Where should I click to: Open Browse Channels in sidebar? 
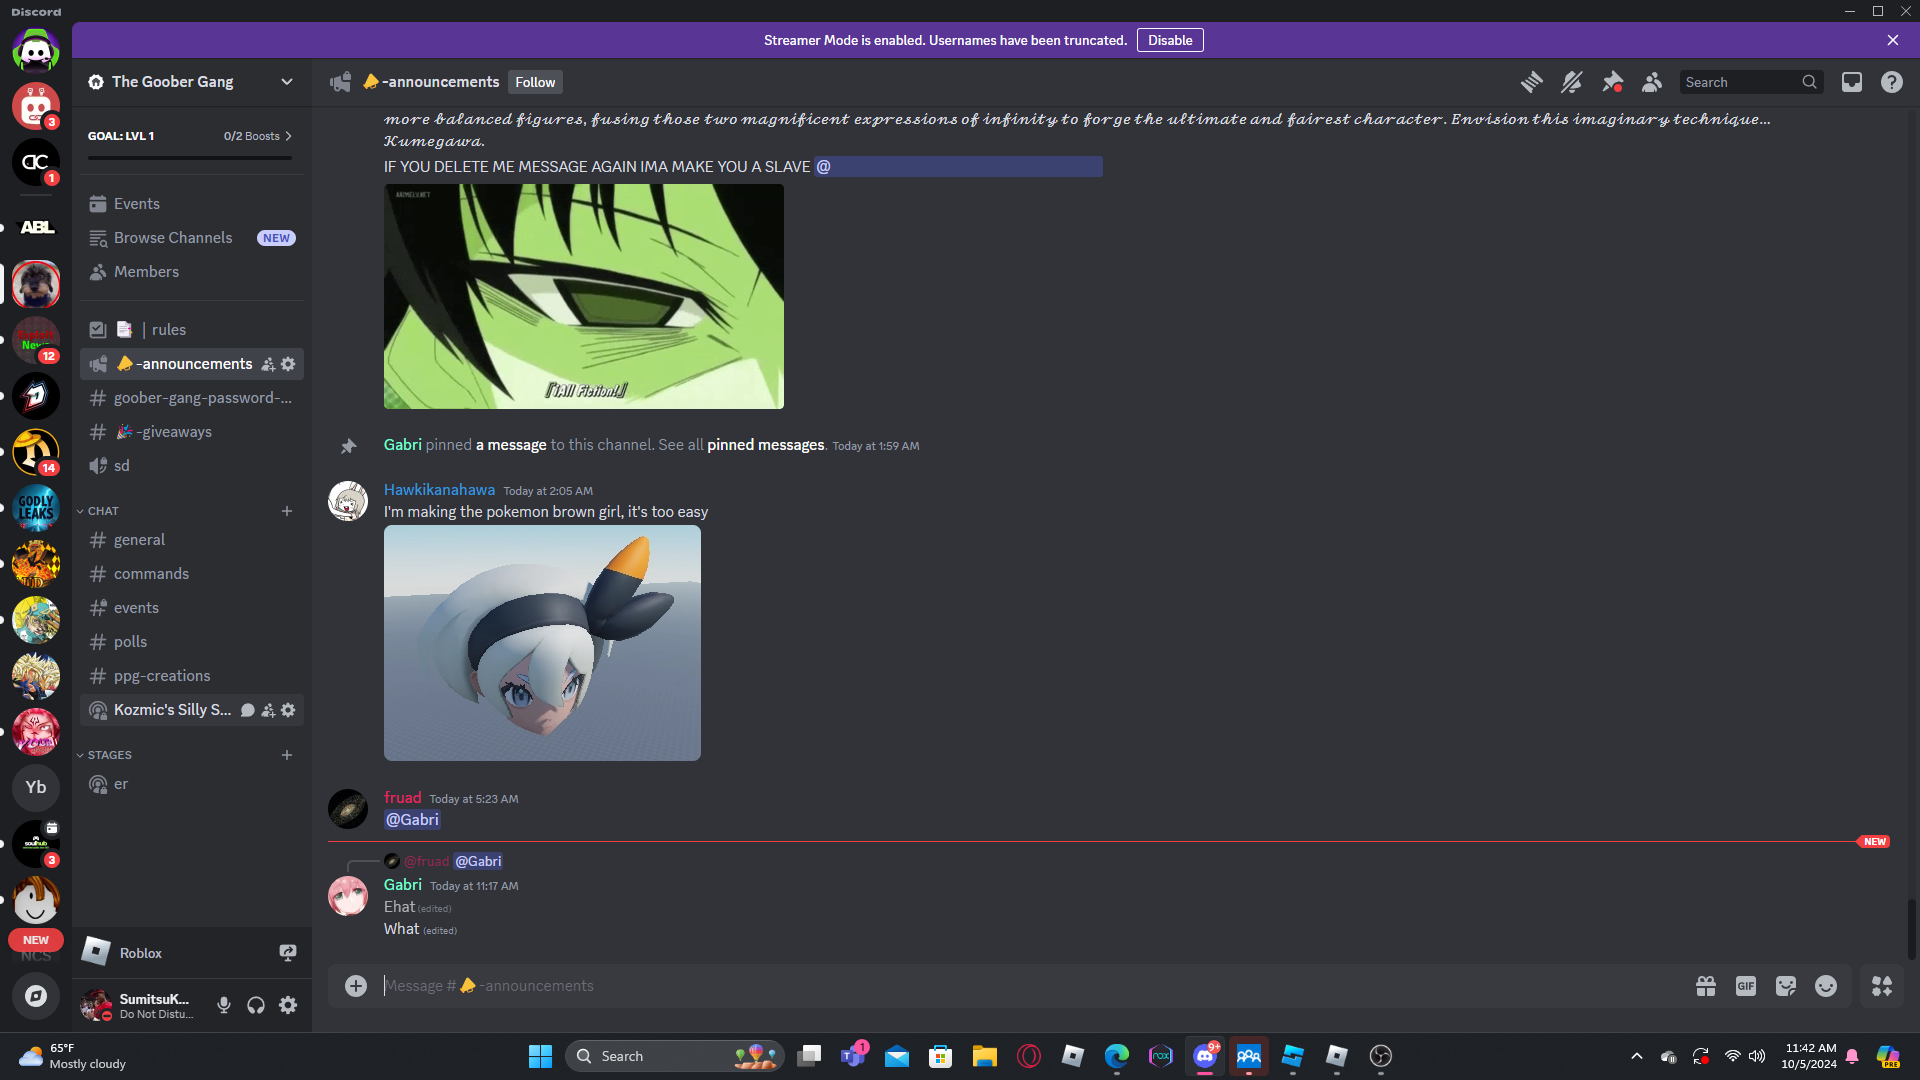pos(173,238)
